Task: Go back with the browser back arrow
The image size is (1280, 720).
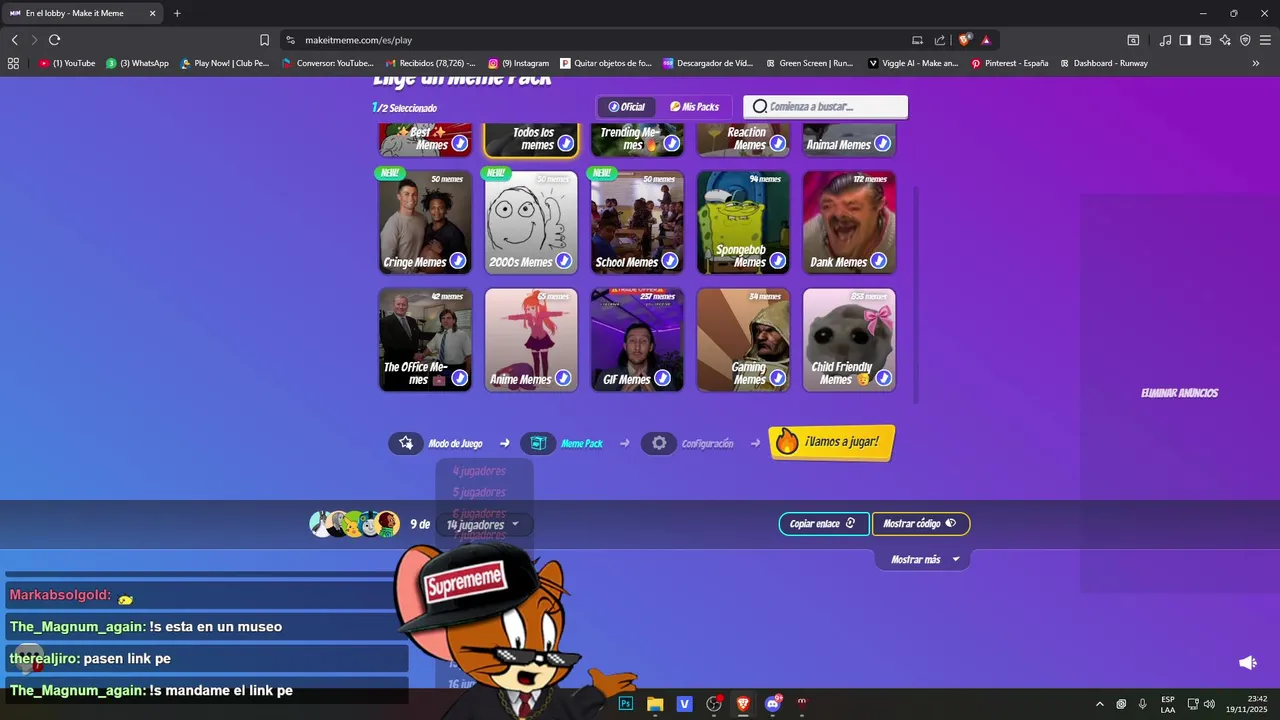Action: [x=15, y=40]
